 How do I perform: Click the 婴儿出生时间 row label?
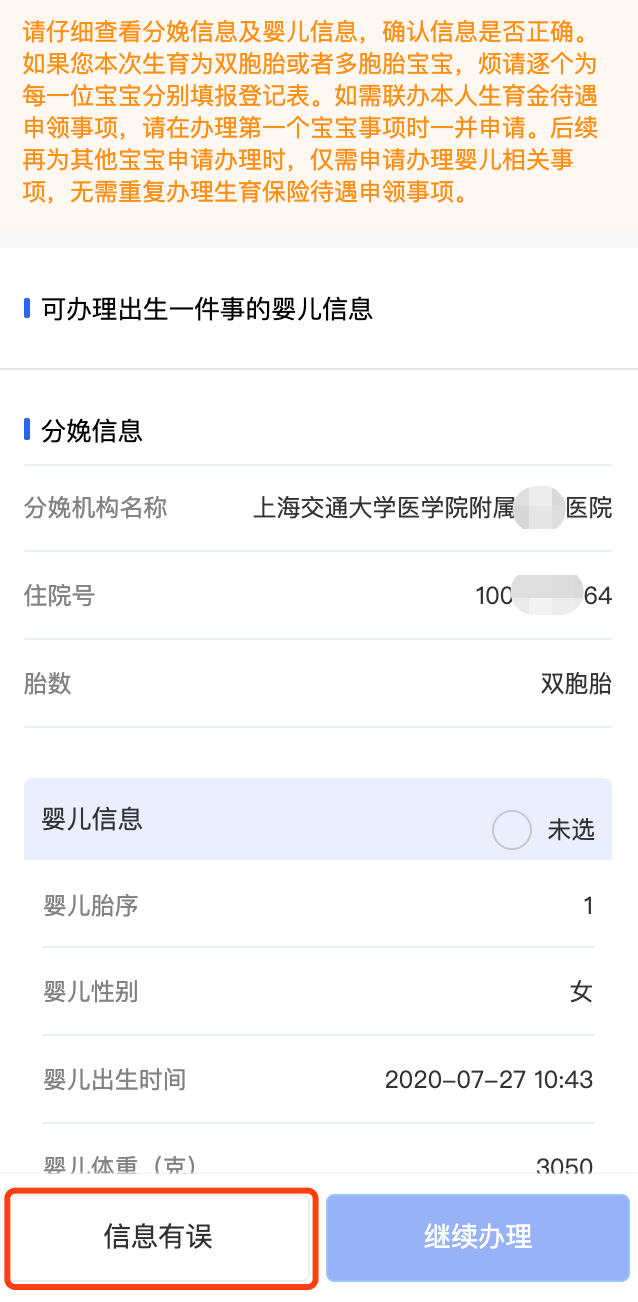click(x=114, y=1080)
